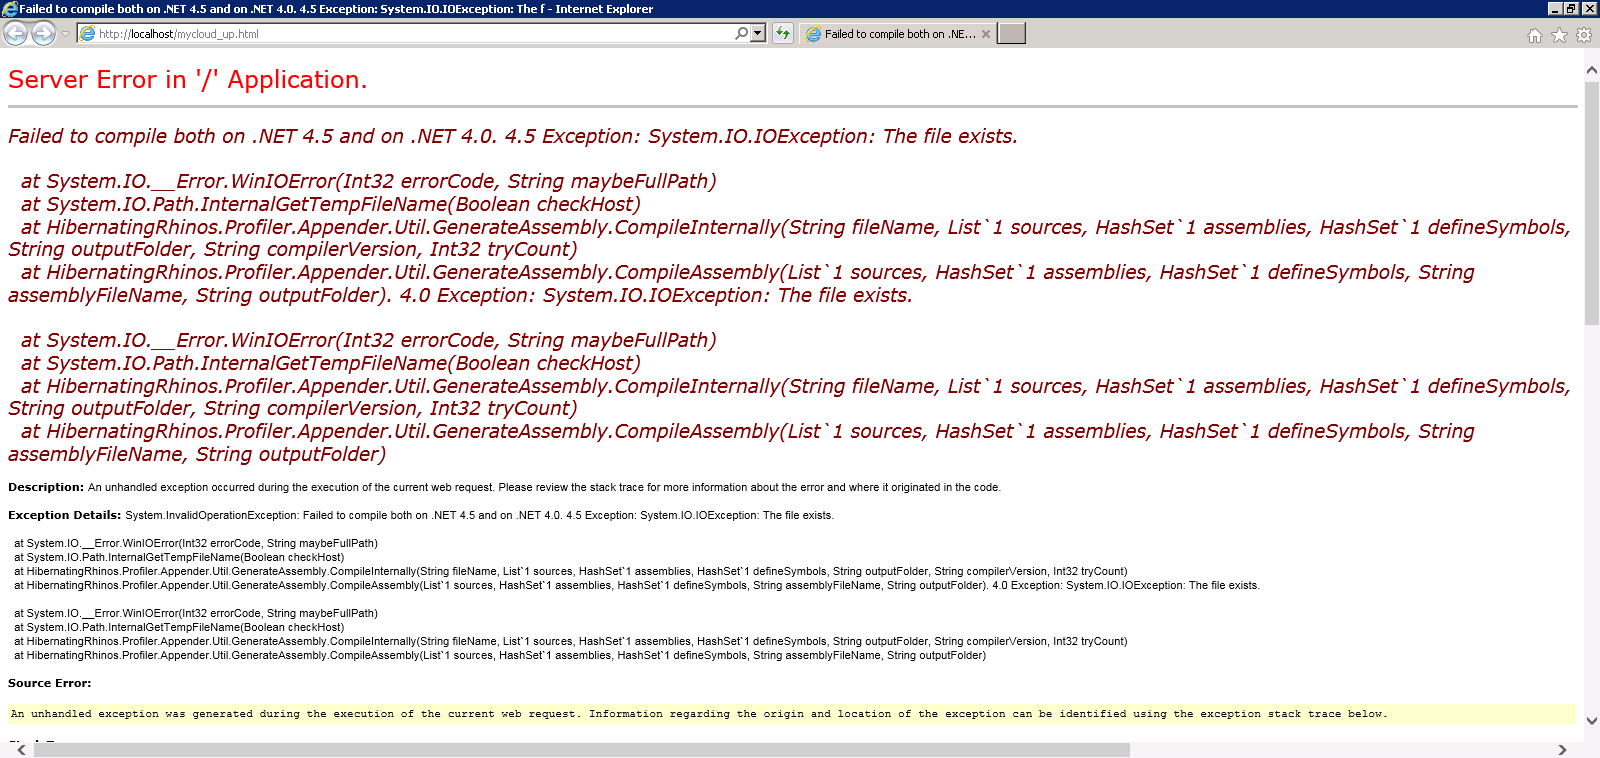The height and width of the screenshot is (758, 1600).
Task: Click the 'Server Error in '/' Application.' heading
Action: click(188, 80)
